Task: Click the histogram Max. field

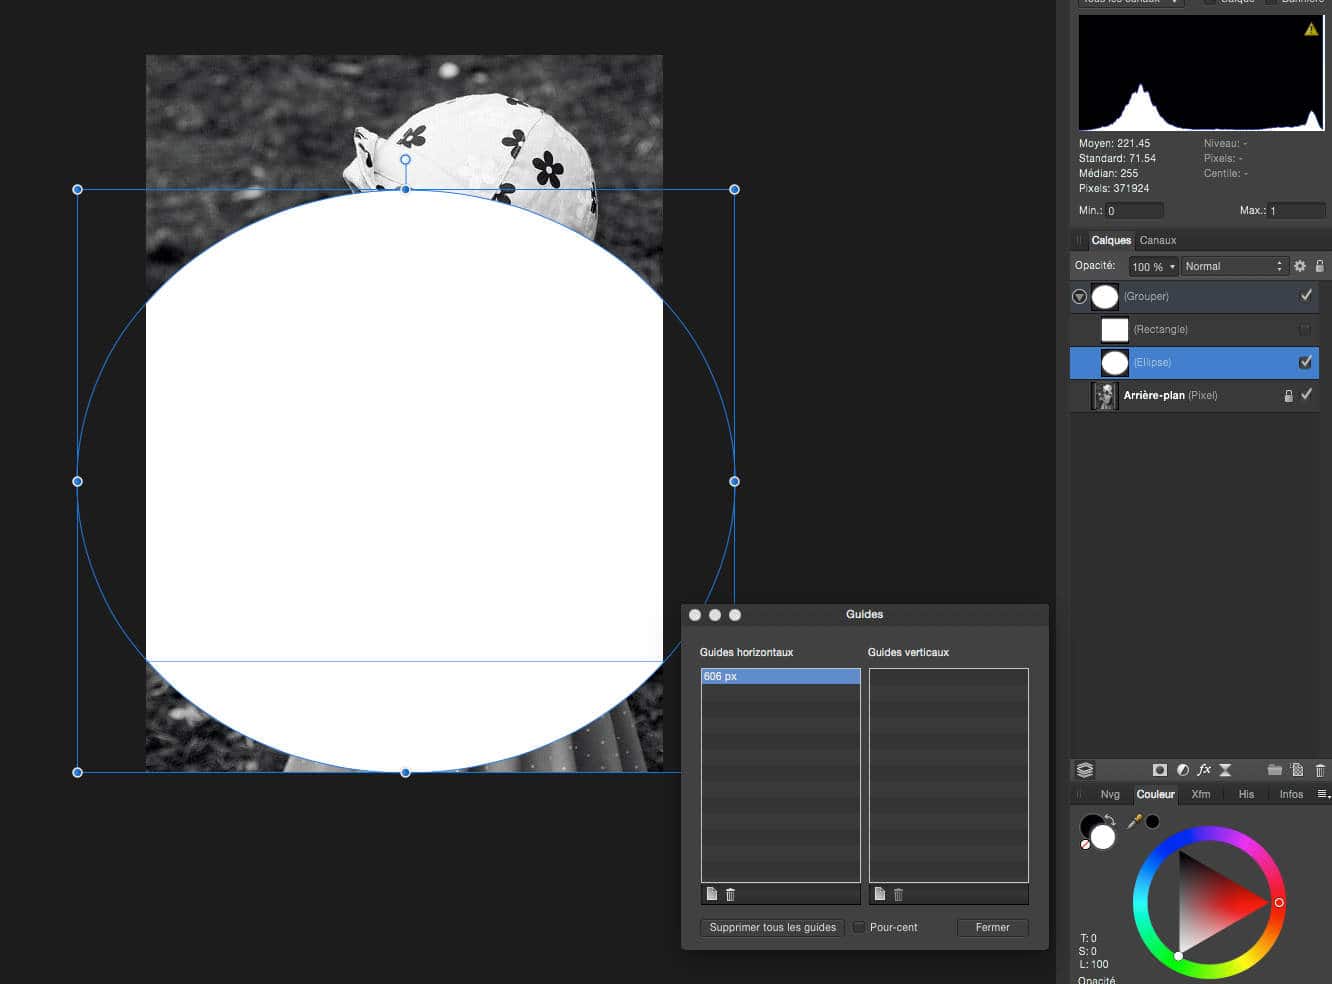Action: 1297,210
